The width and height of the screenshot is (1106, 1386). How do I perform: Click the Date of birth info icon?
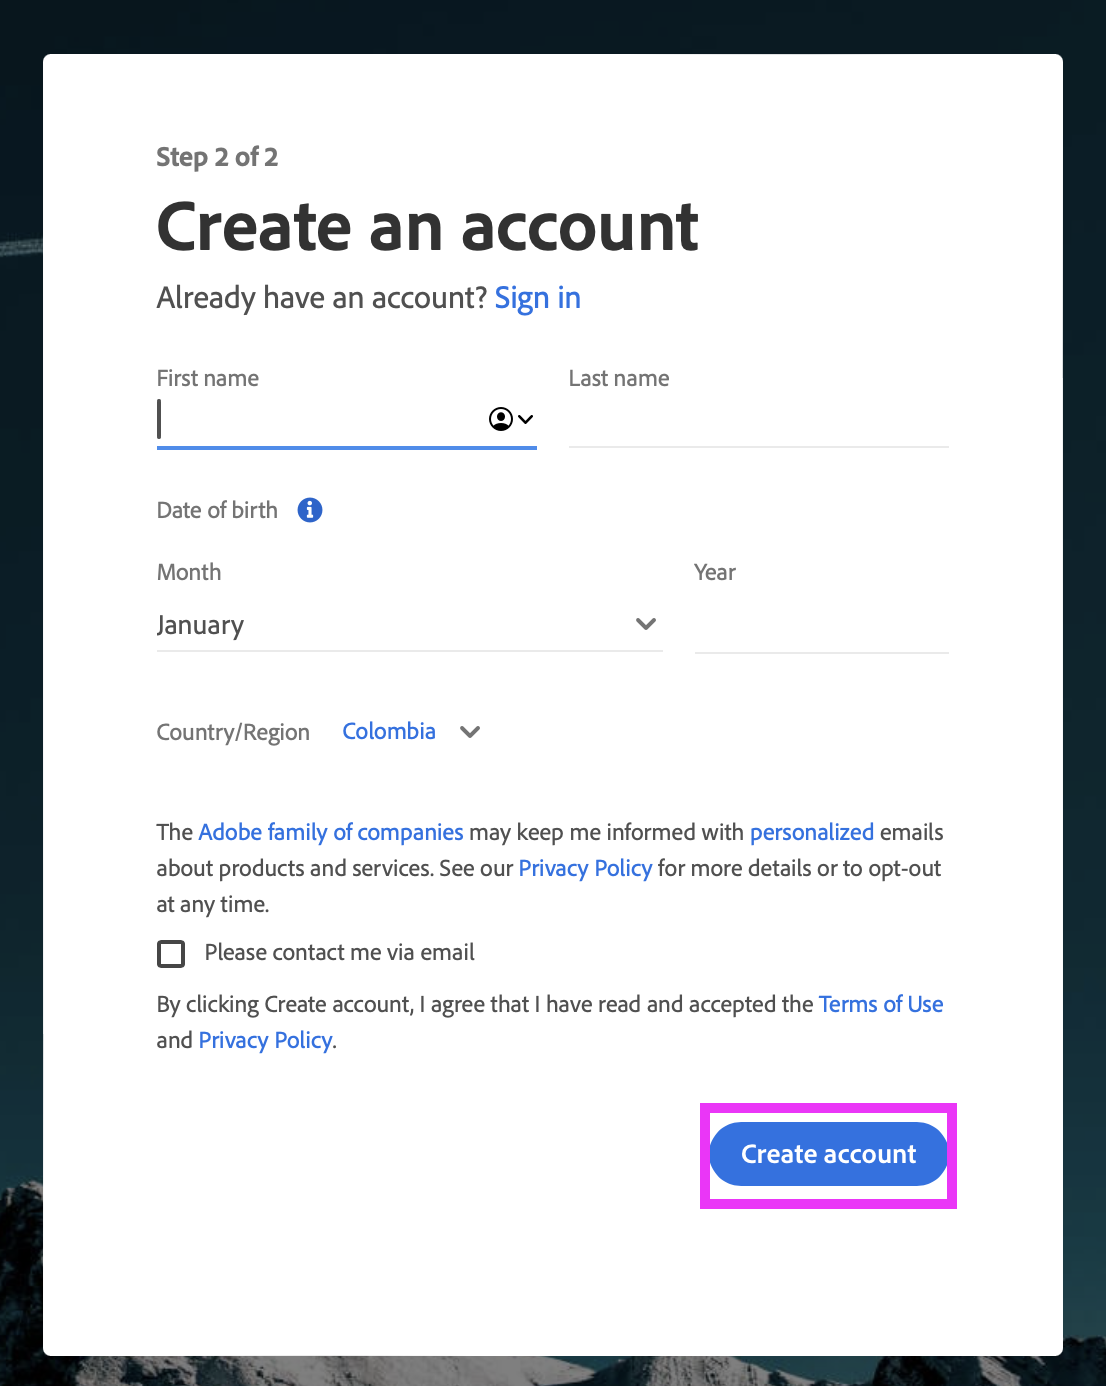pos(310,510)
